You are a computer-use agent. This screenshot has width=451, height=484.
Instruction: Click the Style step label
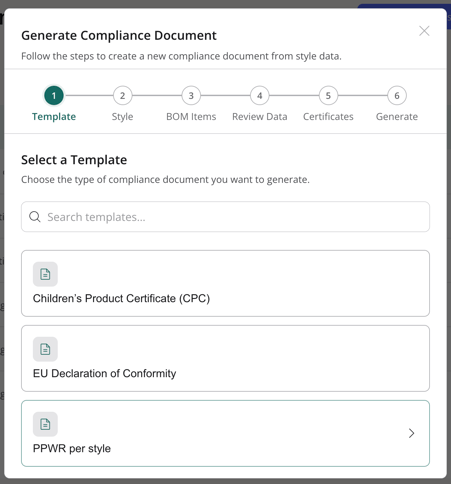pyautogui.click(x=122, y=117)
